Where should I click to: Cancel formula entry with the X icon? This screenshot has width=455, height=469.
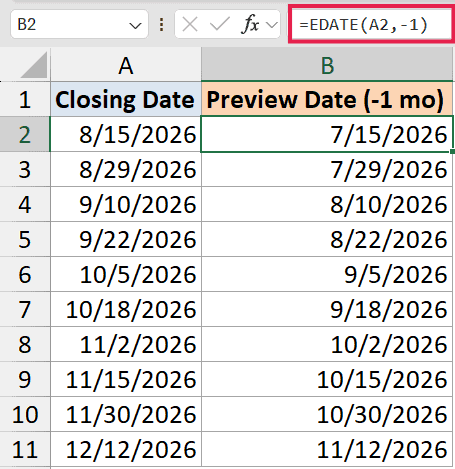tap(190, 25)
